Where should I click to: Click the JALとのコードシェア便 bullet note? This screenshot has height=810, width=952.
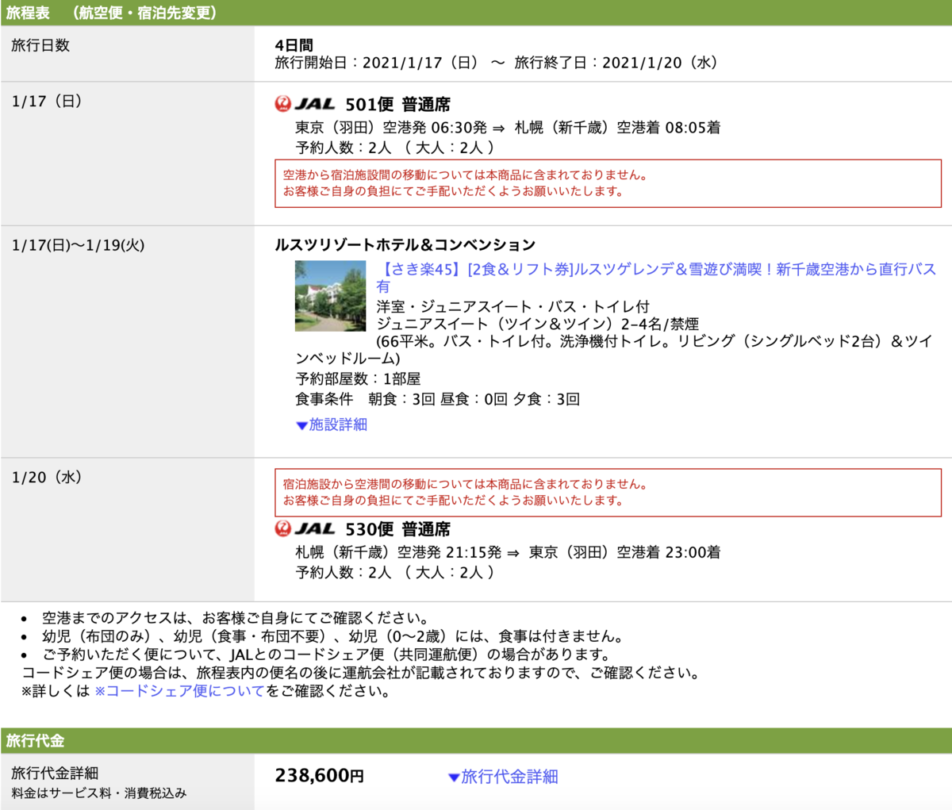pyautogui.click(x=326, y=655)
